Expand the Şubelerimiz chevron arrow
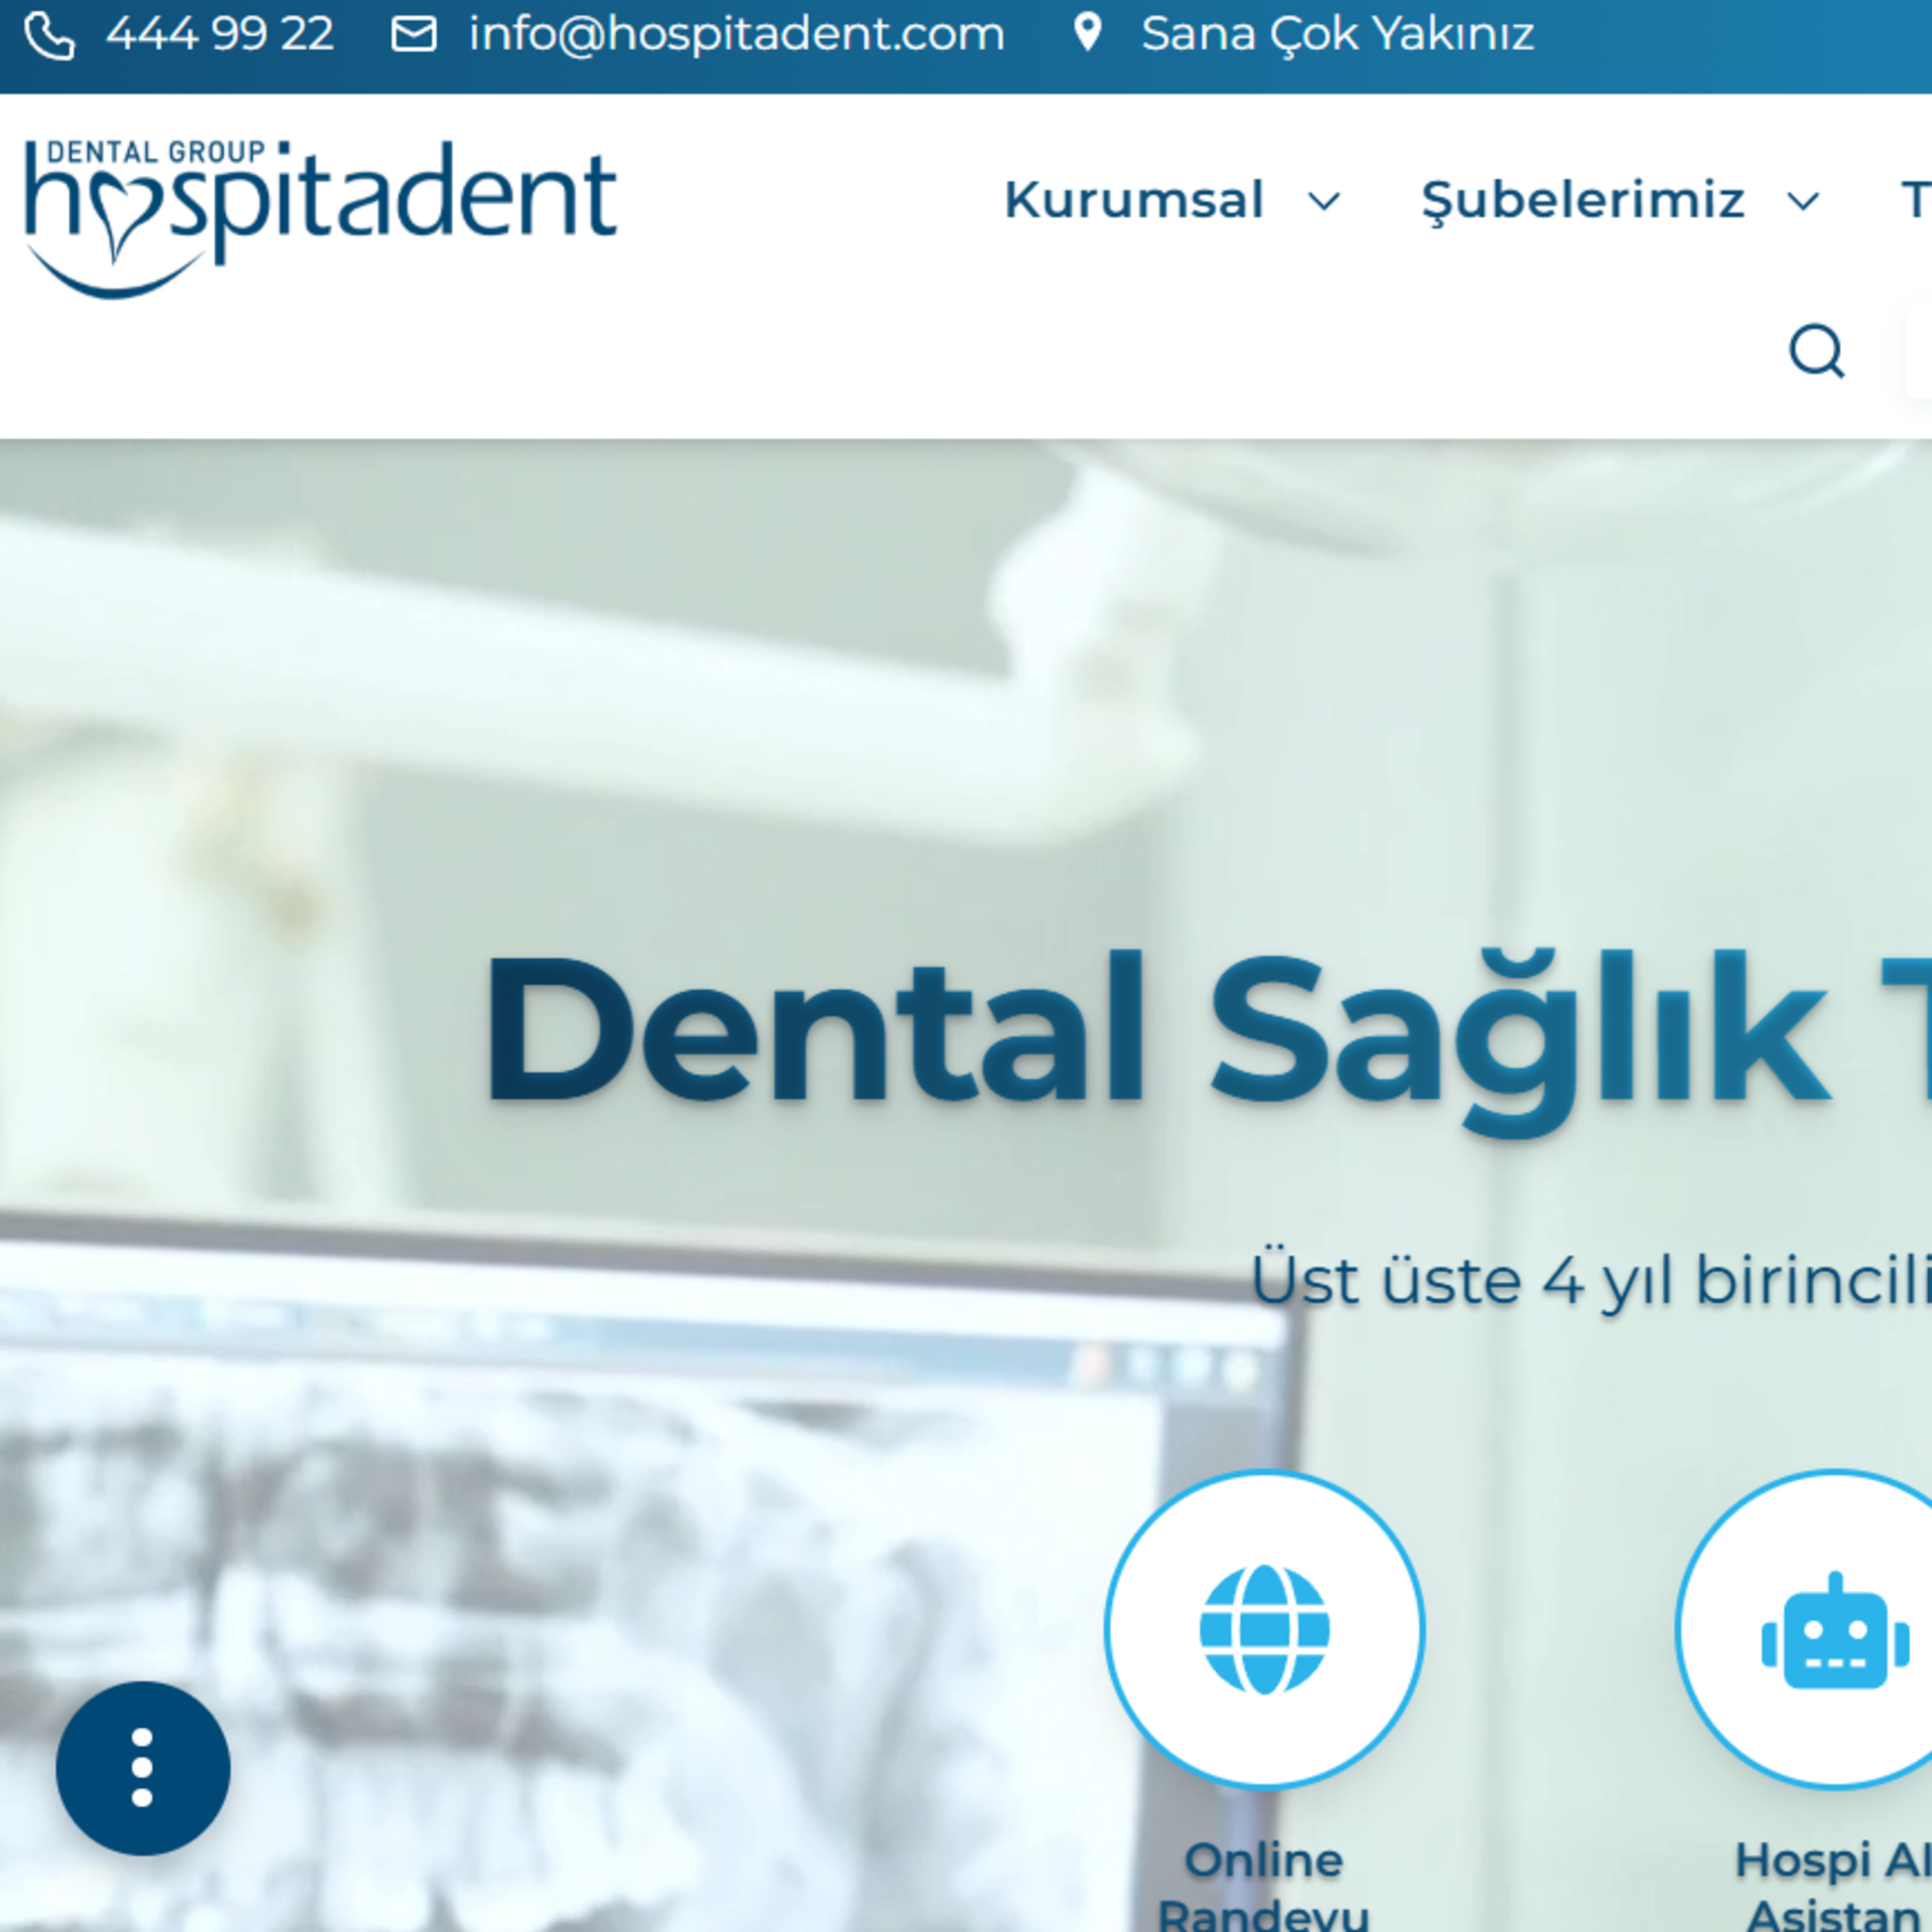Viewport: 1932px width, 1932px height. [x=1803, y=201]
